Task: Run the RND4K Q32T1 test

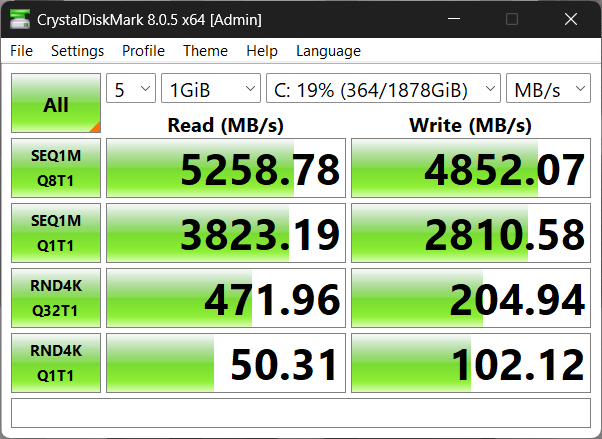Action: point(56,298)
